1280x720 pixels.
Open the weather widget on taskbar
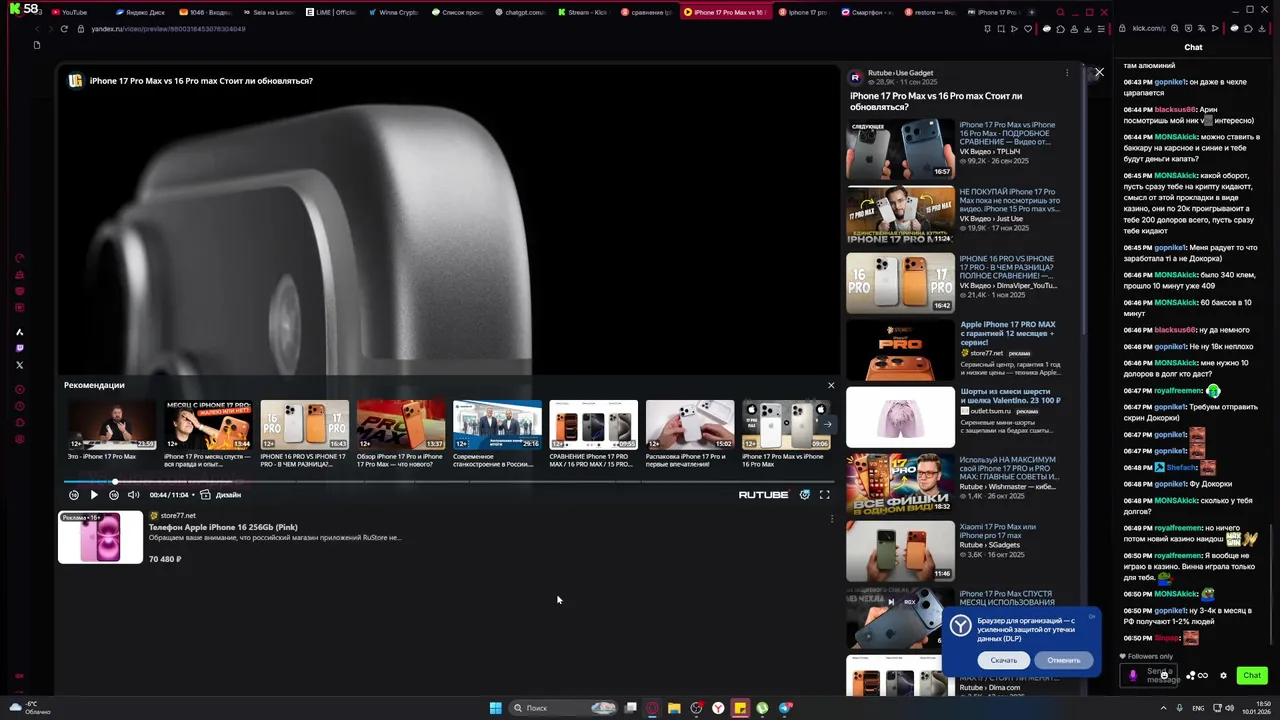(x=30, y=708)
